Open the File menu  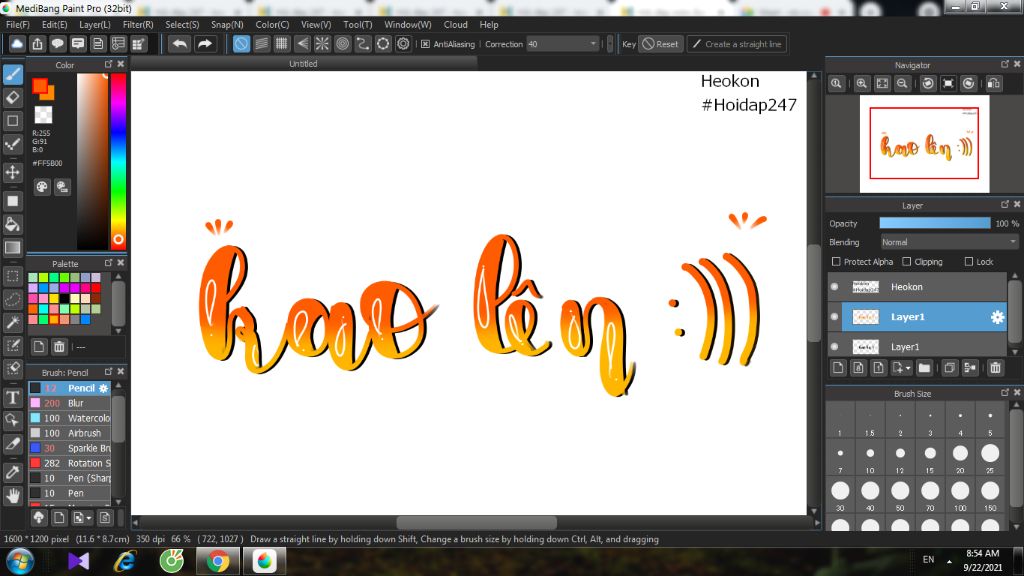(x=18, y=24)
